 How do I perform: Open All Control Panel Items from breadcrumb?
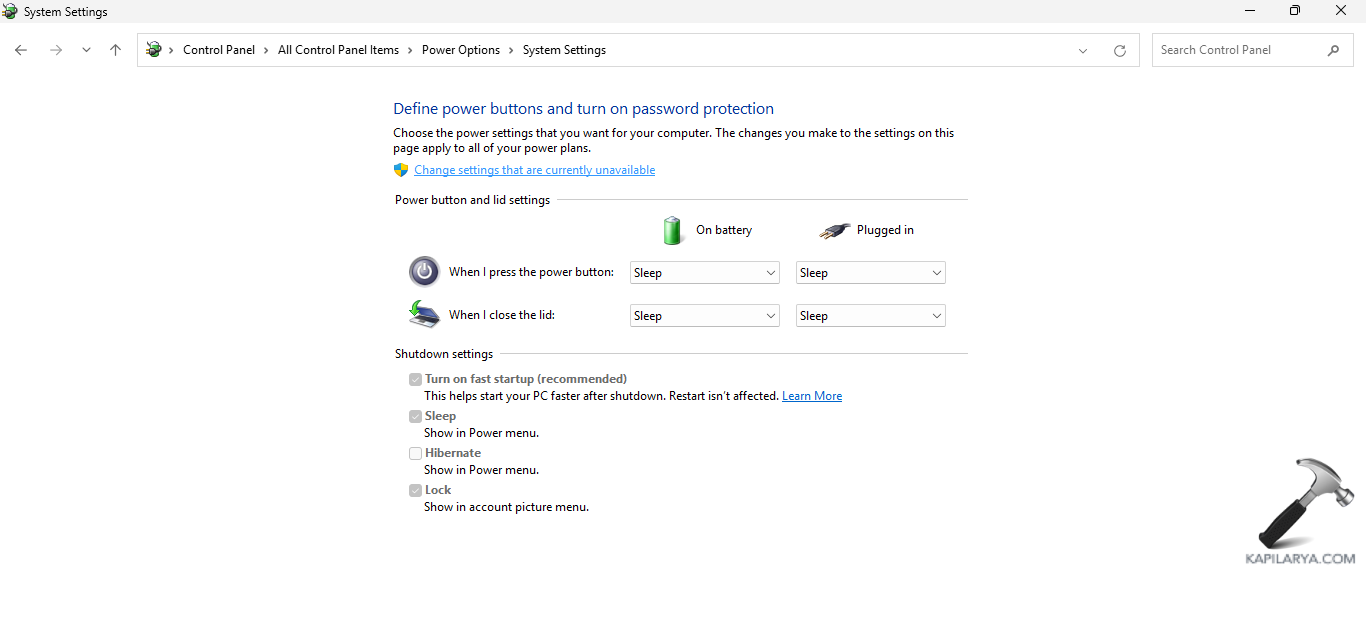click(338, 49)
